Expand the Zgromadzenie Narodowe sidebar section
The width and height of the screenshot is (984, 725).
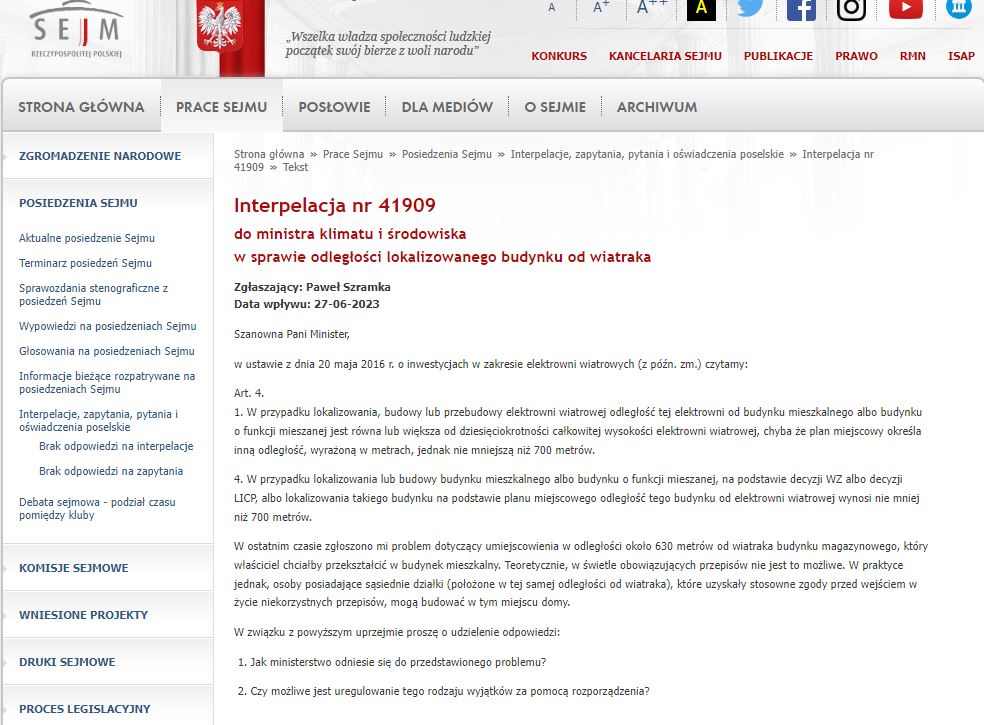[100, 156]
